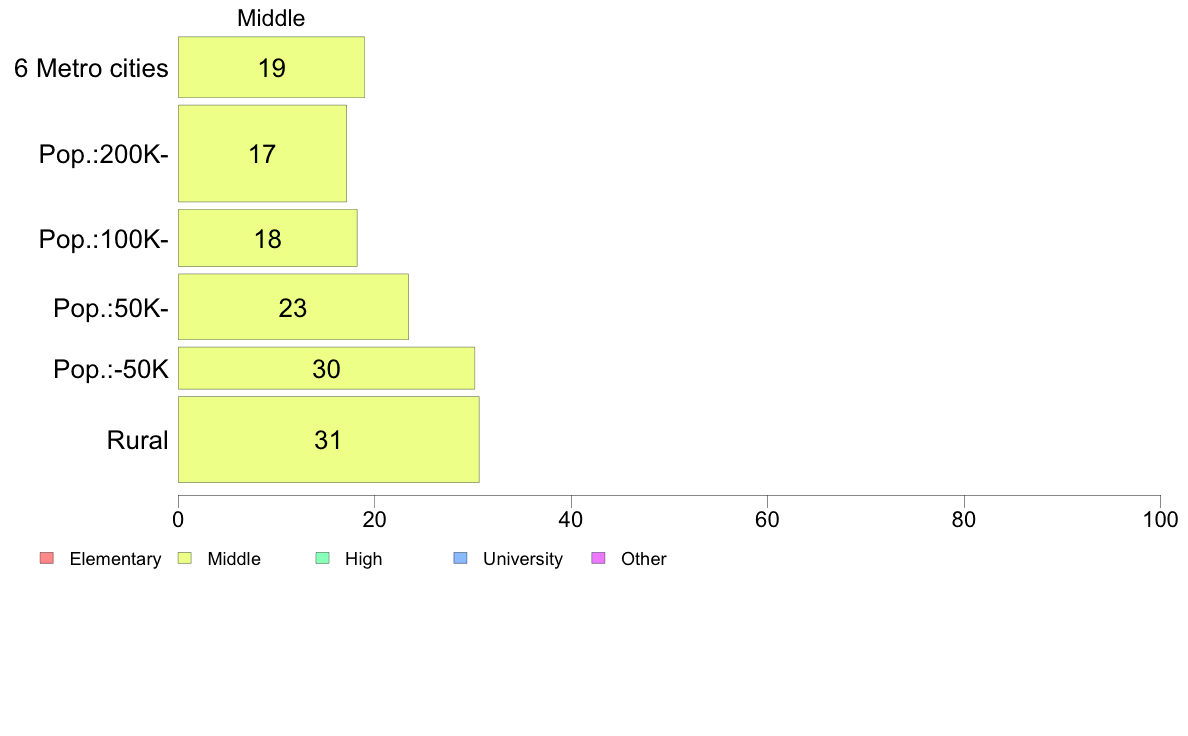The image size is (1188, 736).
Task: Click the Middle column header title
Action: pyautogui.click(x=271, y=18)
